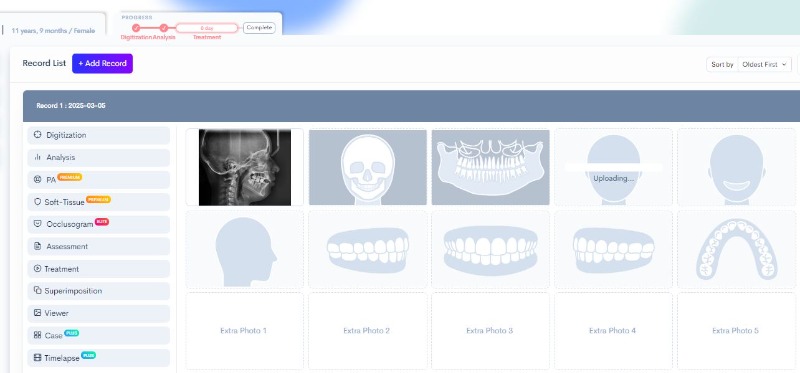Click the Treatment play icon
The height and width of the screenshot is (373, 800).
tap(37, 269)
